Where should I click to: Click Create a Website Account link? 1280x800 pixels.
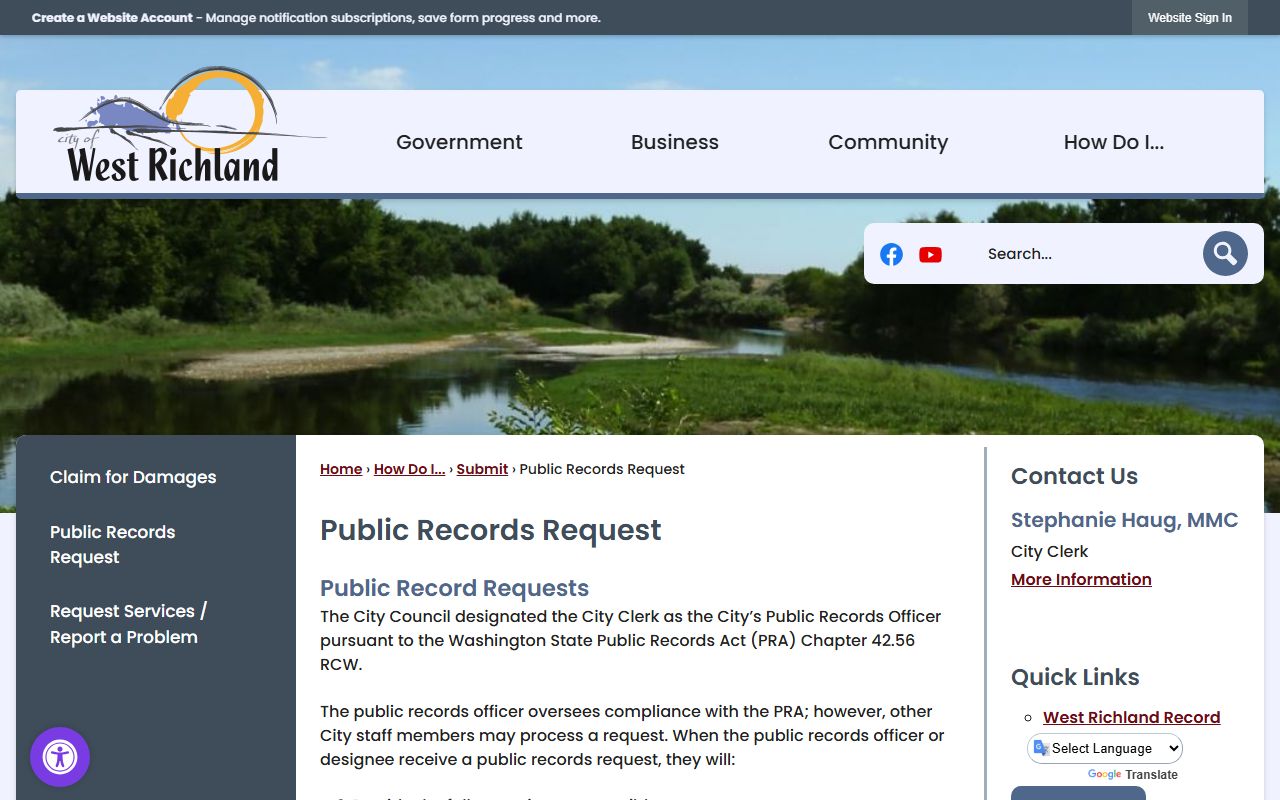[x=112, y=18]
